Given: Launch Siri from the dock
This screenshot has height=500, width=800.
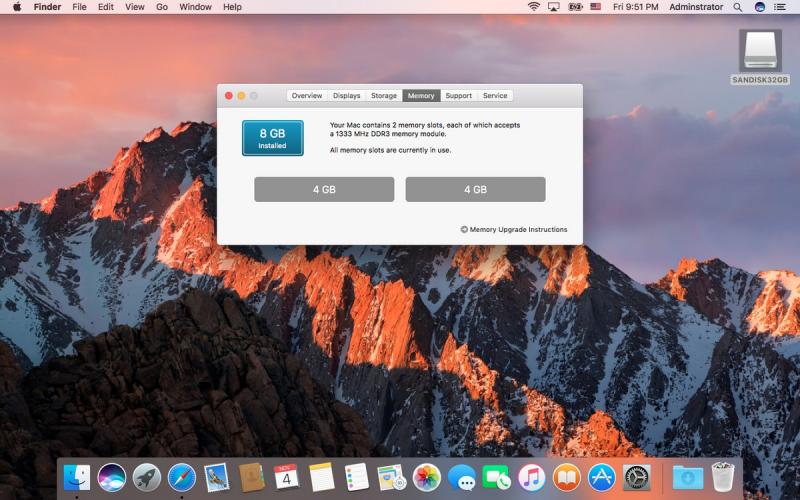Looking at the screenshot, I should click(x=112, y=478).
